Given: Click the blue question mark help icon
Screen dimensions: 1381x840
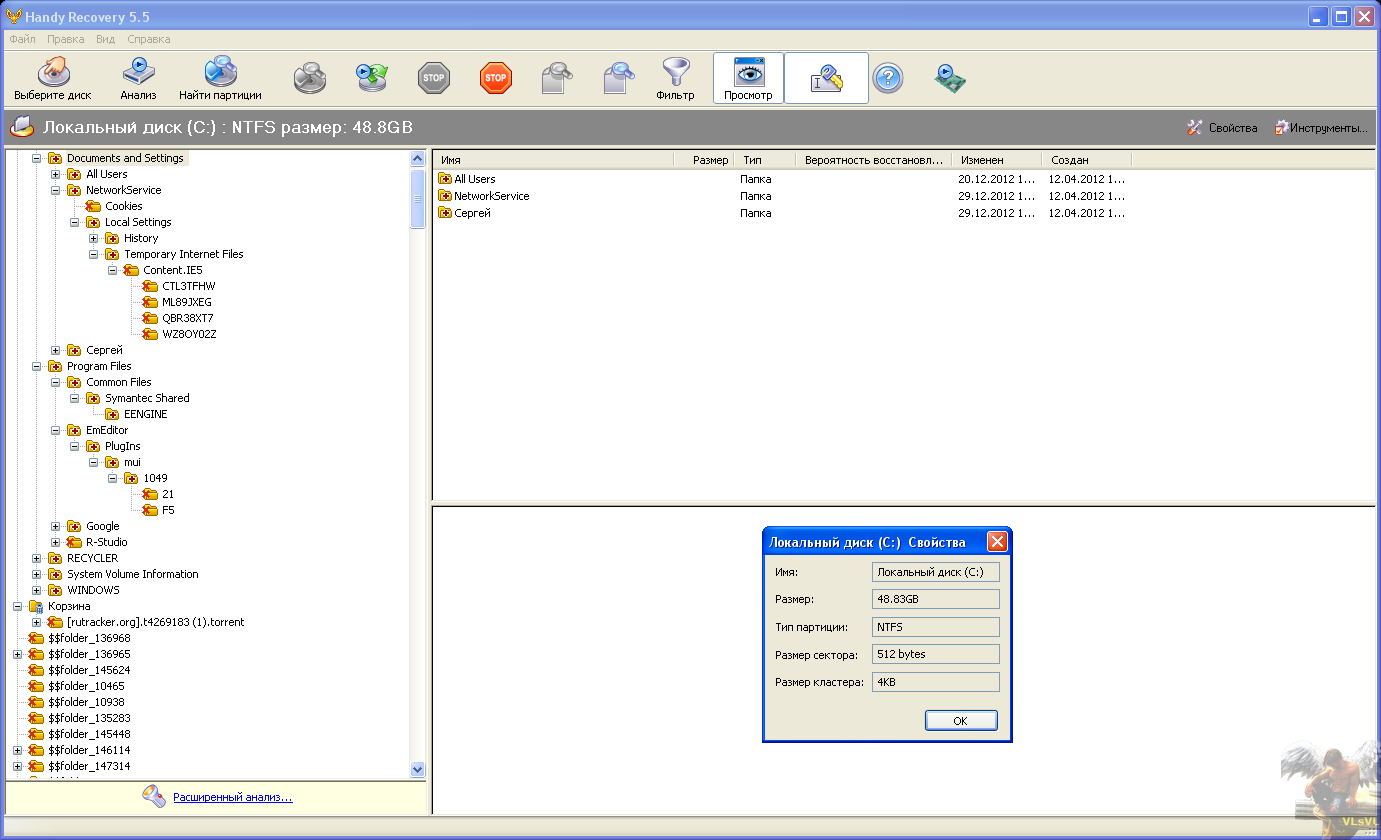Looking at the screenshot, I should tap(887, 78).
